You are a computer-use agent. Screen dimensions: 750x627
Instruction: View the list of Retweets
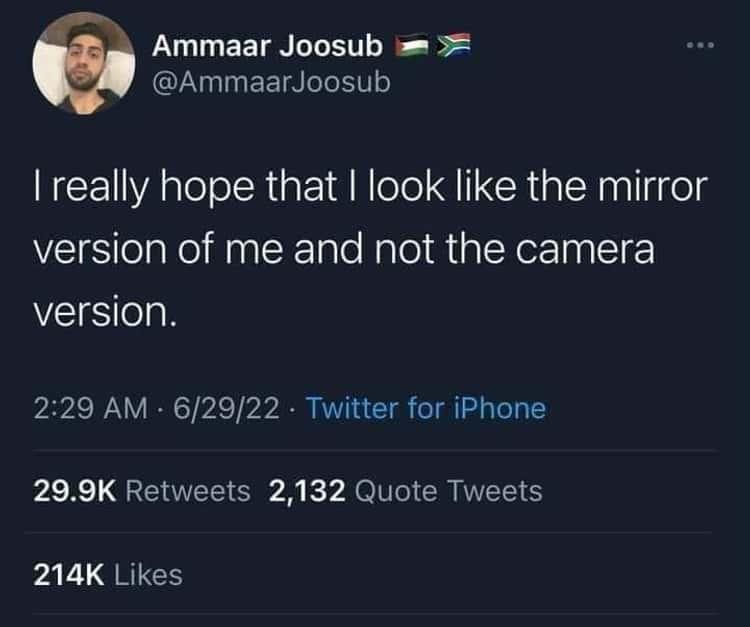(x=188, y=491)
